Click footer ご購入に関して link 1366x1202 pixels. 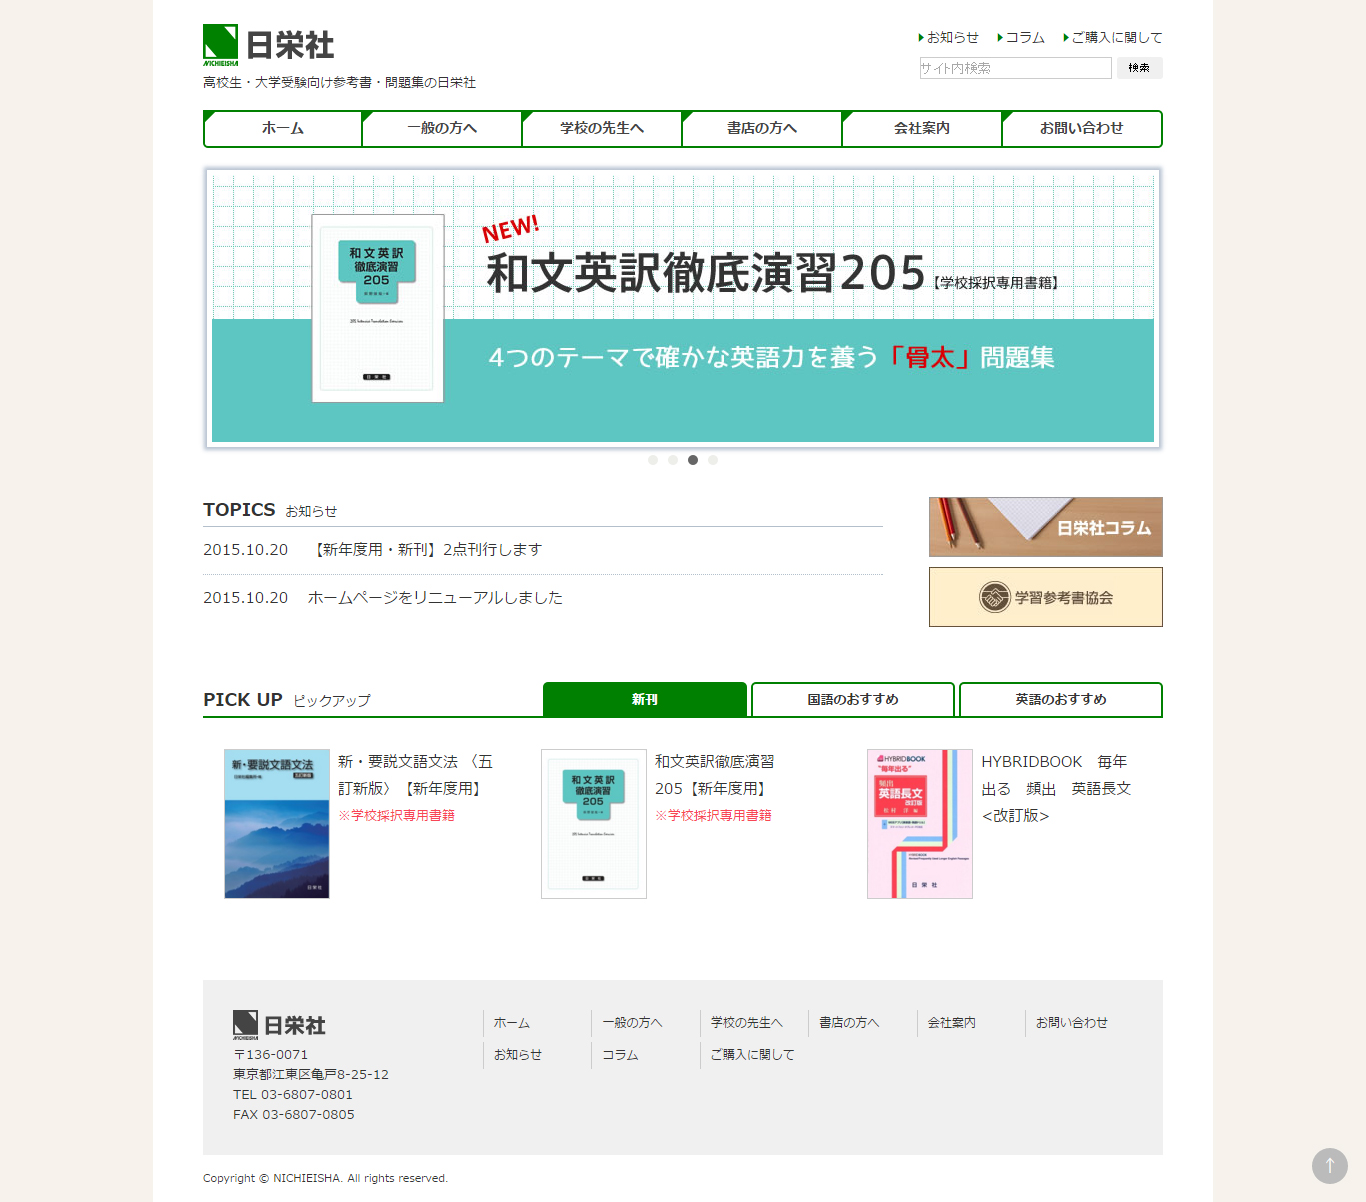(x=753, y=1055)
